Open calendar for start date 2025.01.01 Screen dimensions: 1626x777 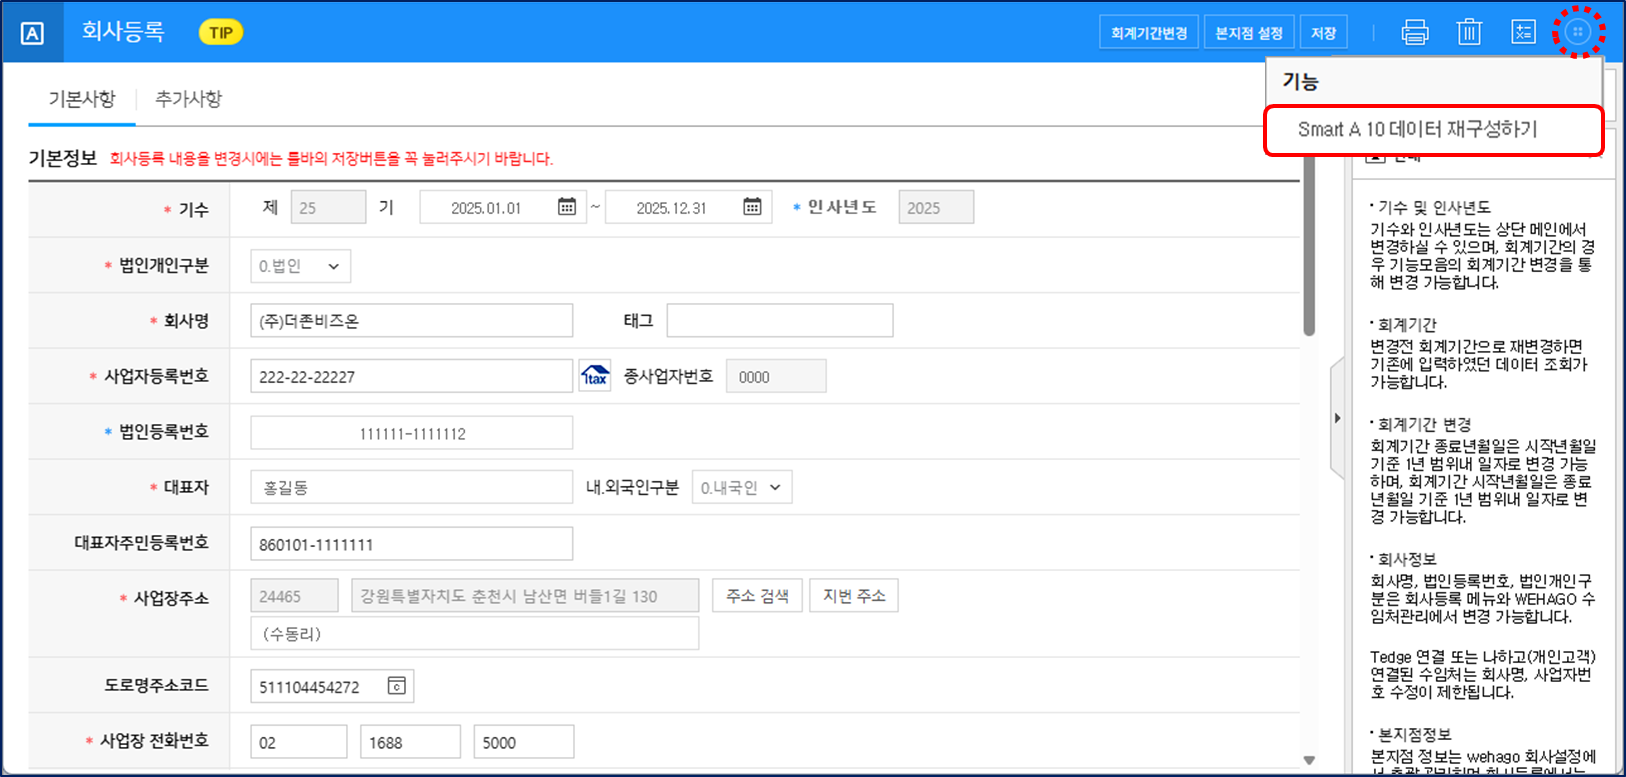pos(567,207)
